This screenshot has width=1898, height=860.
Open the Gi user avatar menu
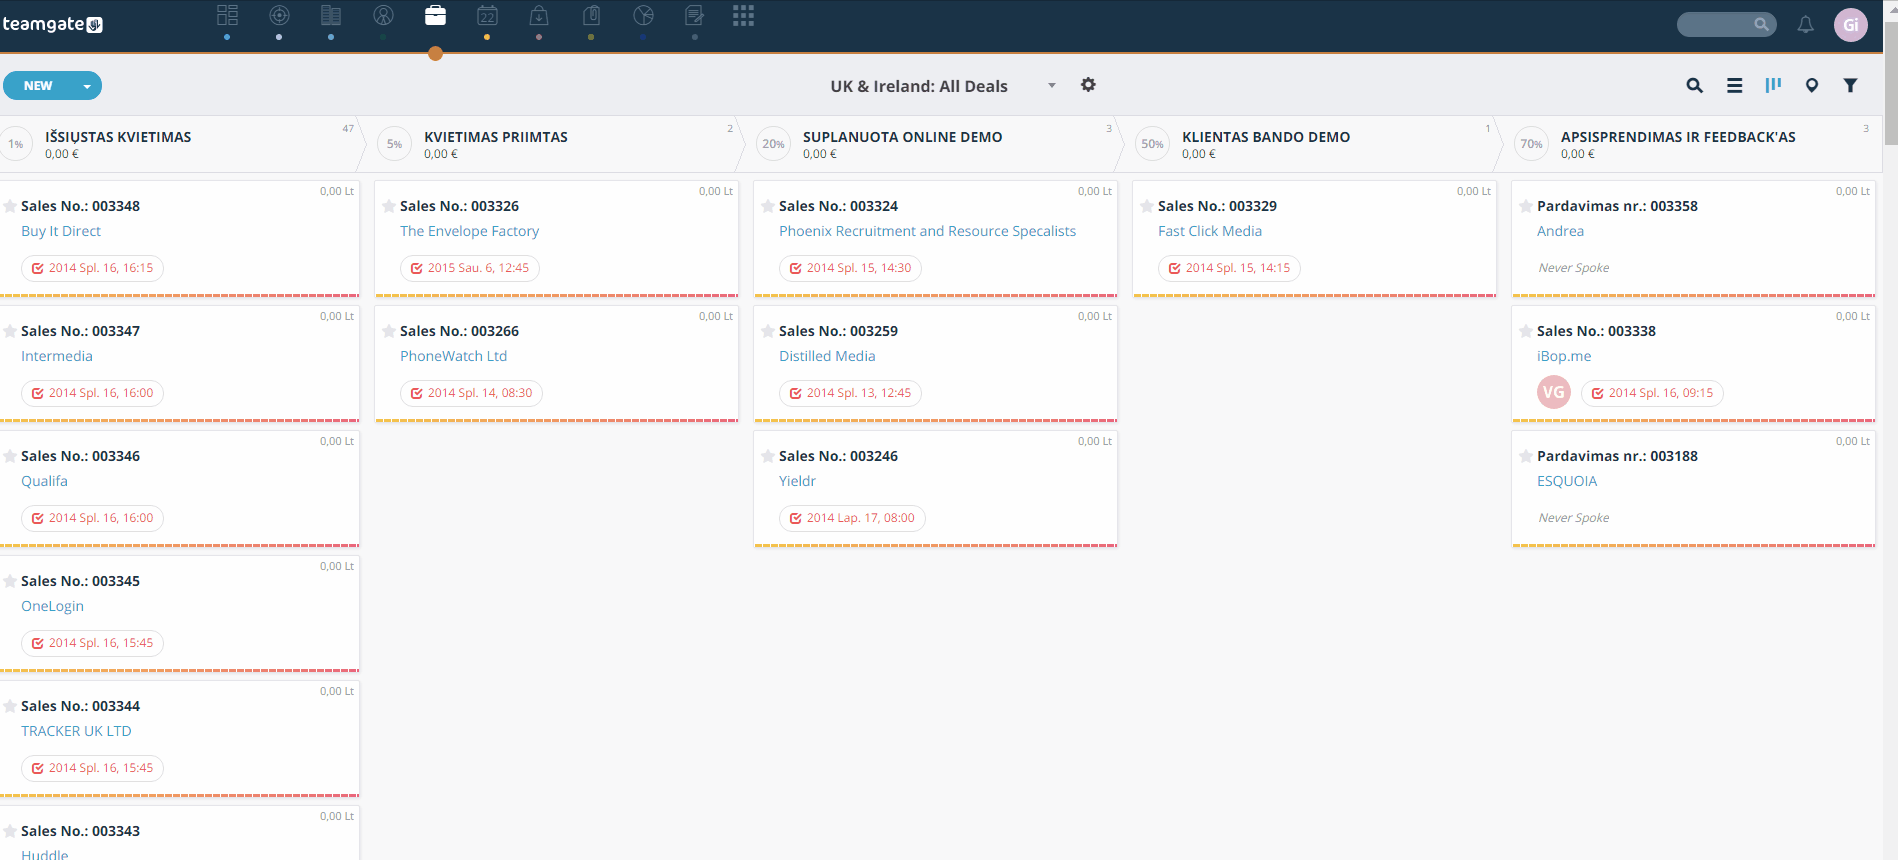pos(1850,25)
